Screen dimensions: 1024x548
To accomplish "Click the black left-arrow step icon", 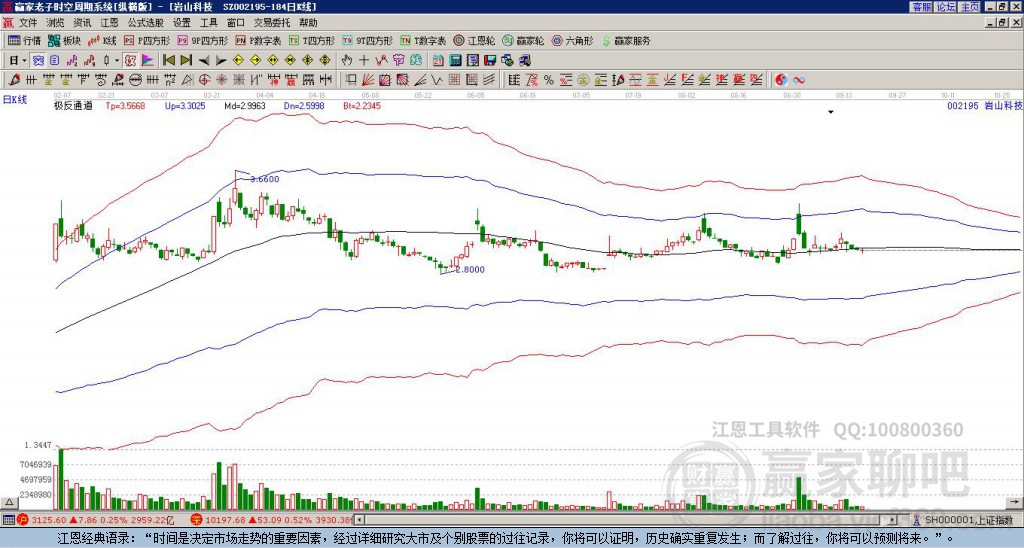I will (x=204, y=61).
